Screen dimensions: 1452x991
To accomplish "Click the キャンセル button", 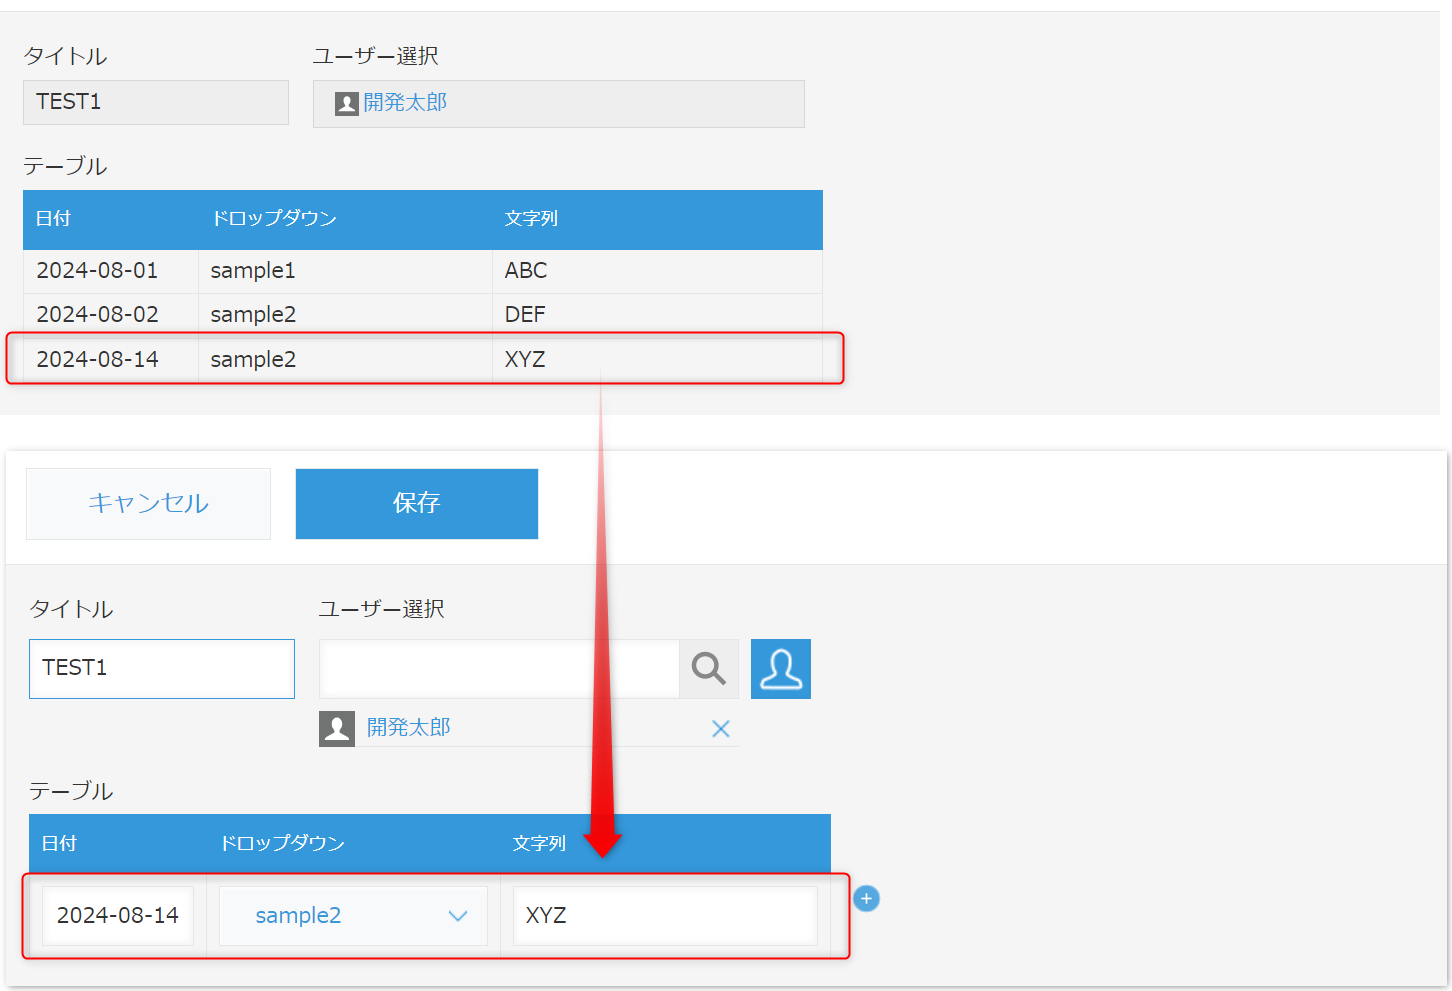I will click(x=148, y=504).
